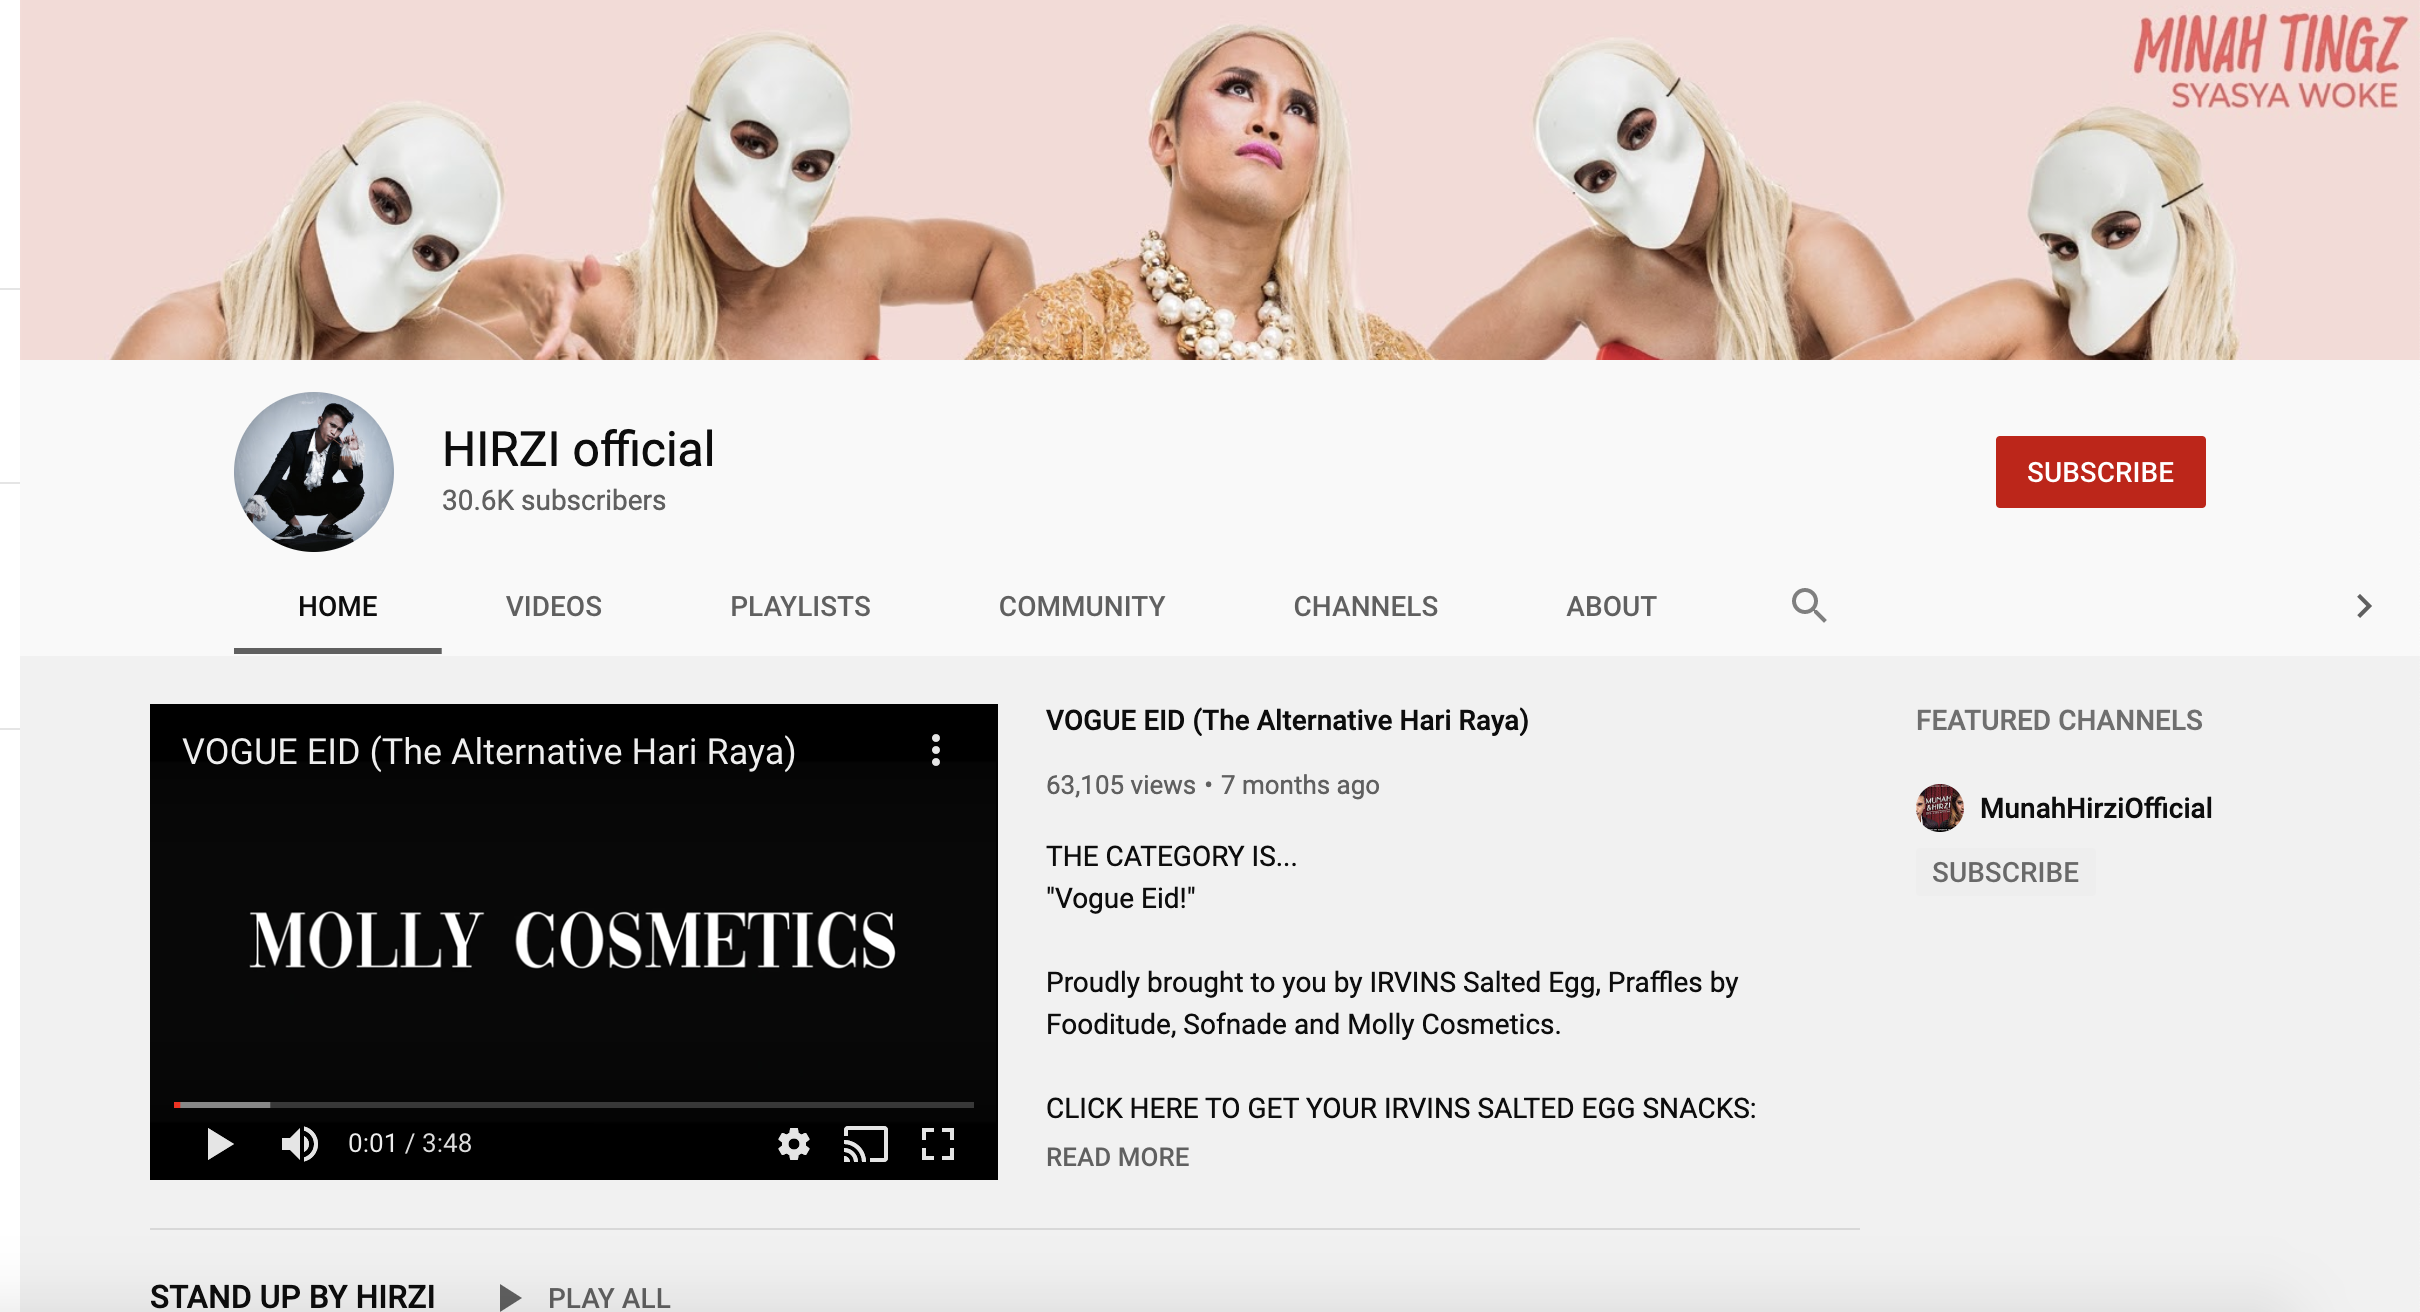2420x1312 pixels.
Task: Click the Minah Tingz channel banner image
Action: pos(1220,180)
